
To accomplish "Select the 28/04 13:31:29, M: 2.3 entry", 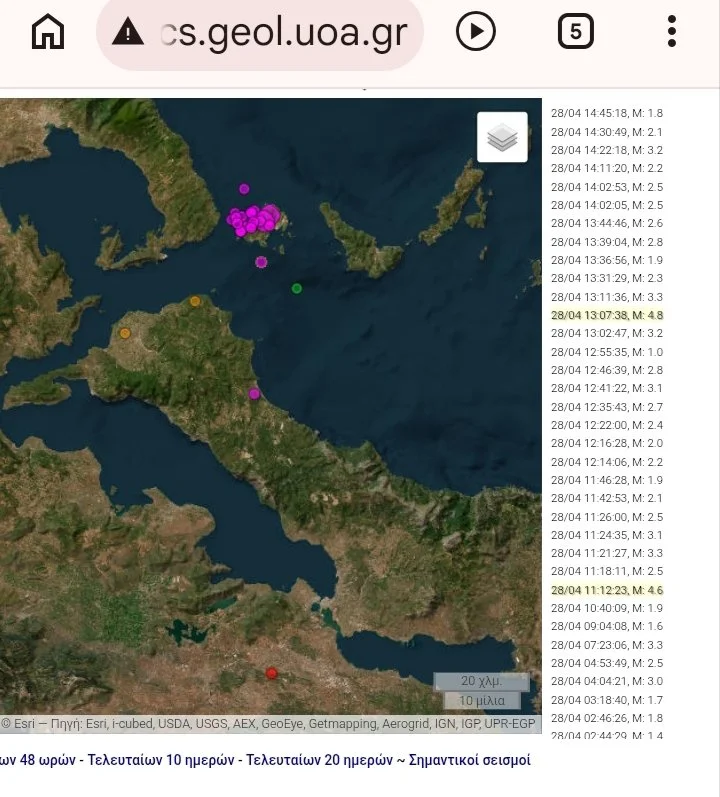I will tap(607, 278).
